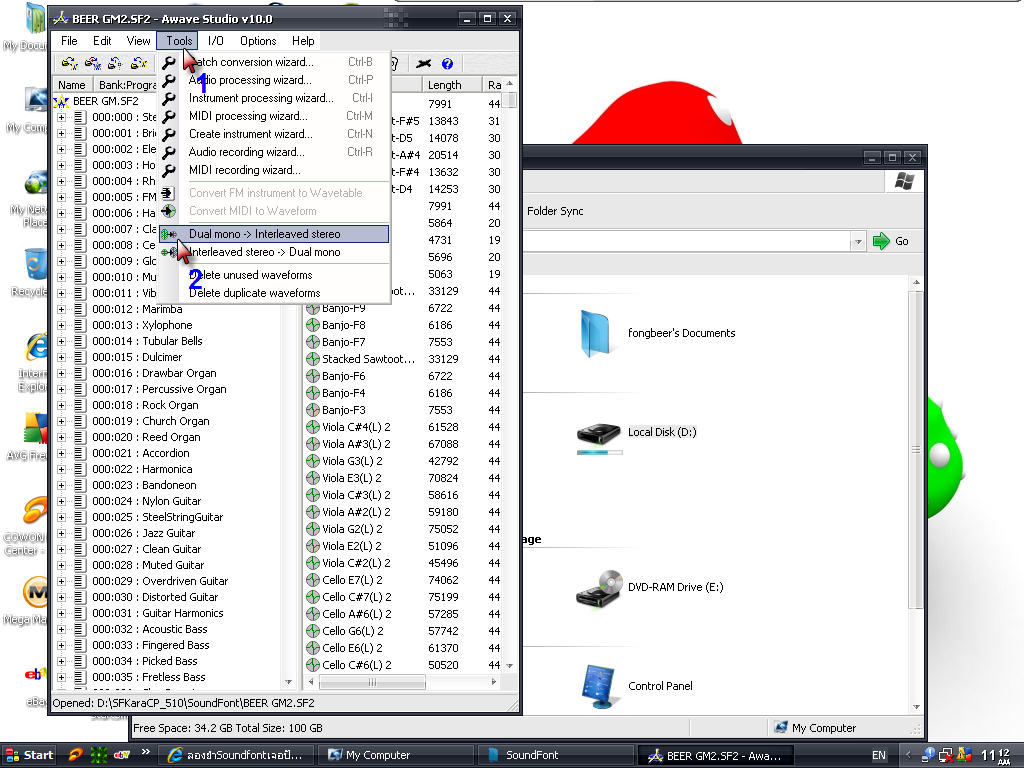This screenshot has height=768, width=1024.
Task: Click the Recycle Bin desktop icon
Action: [x=34, y=265]
